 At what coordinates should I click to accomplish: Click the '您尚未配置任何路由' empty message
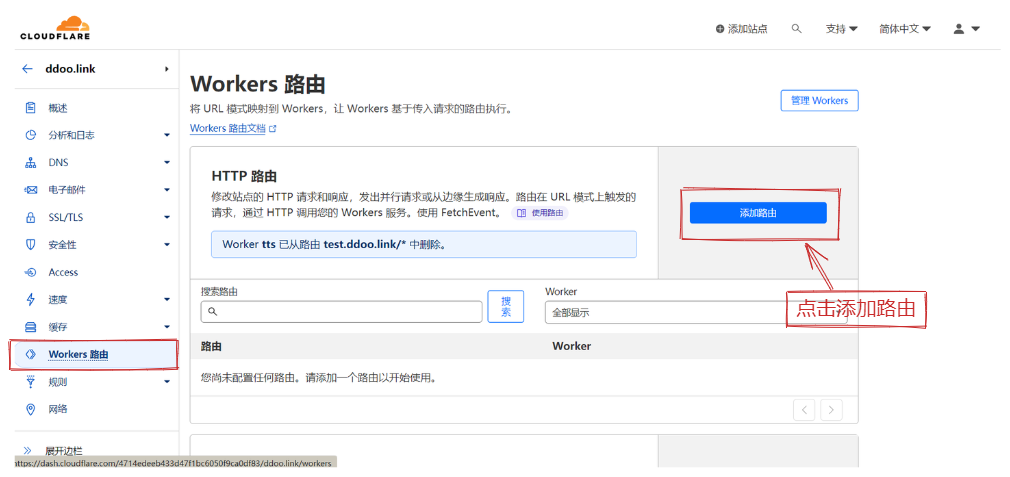[319, 378]
